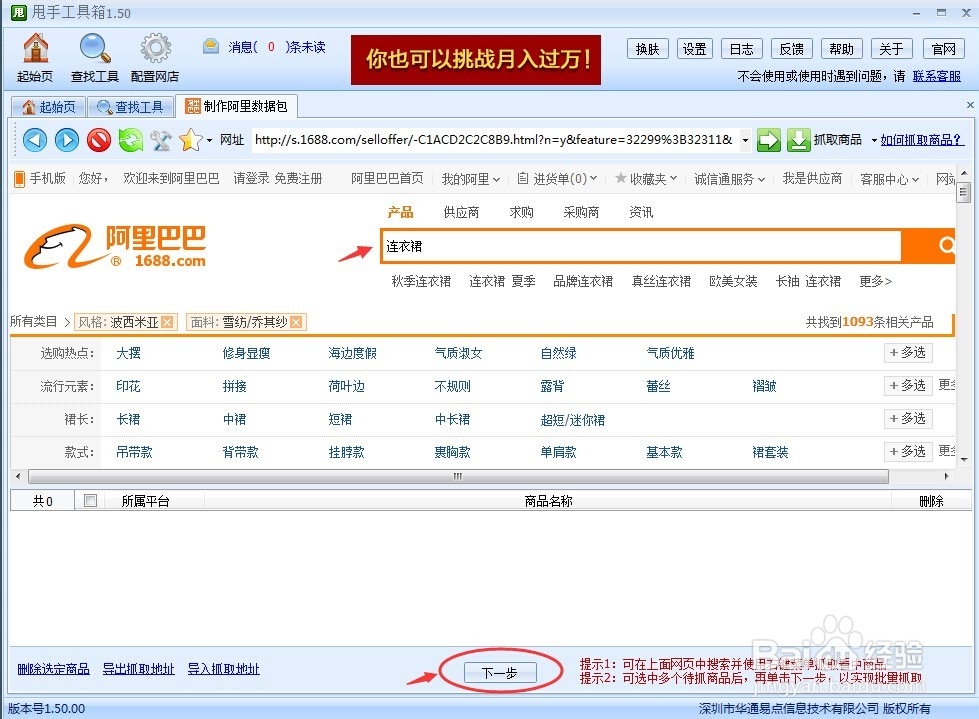
Task: Open 查找工具 magnifier icon in top toolbar
Action: click(95, 48)
